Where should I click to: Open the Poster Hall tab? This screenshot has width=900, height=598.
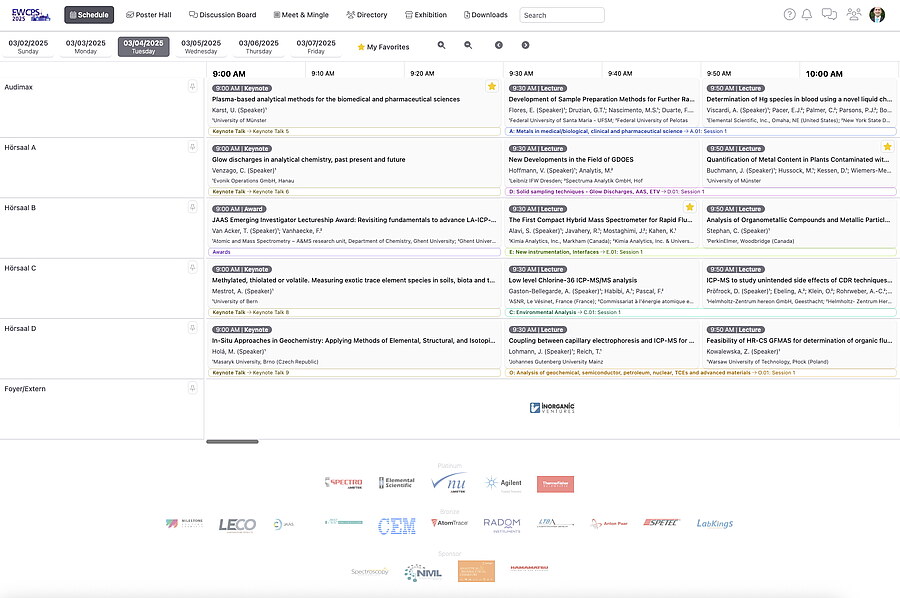tap(149, 15)
